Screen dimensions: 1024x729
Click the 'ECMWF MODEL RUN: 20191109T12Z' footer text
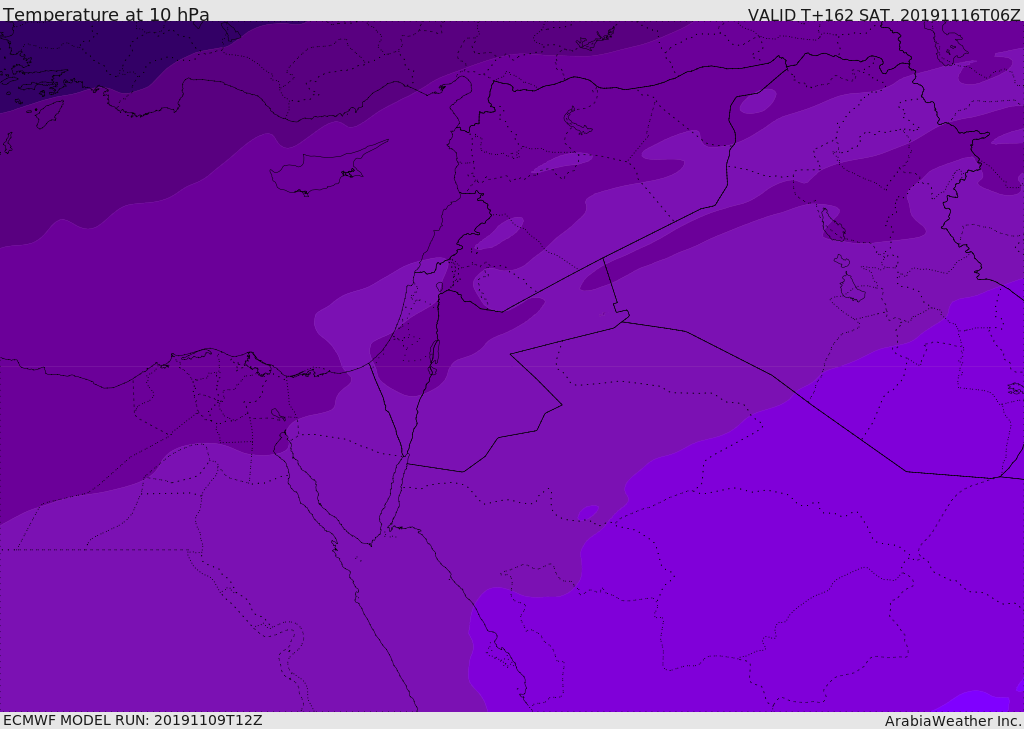pyautogui.click(x=133, y=720)
